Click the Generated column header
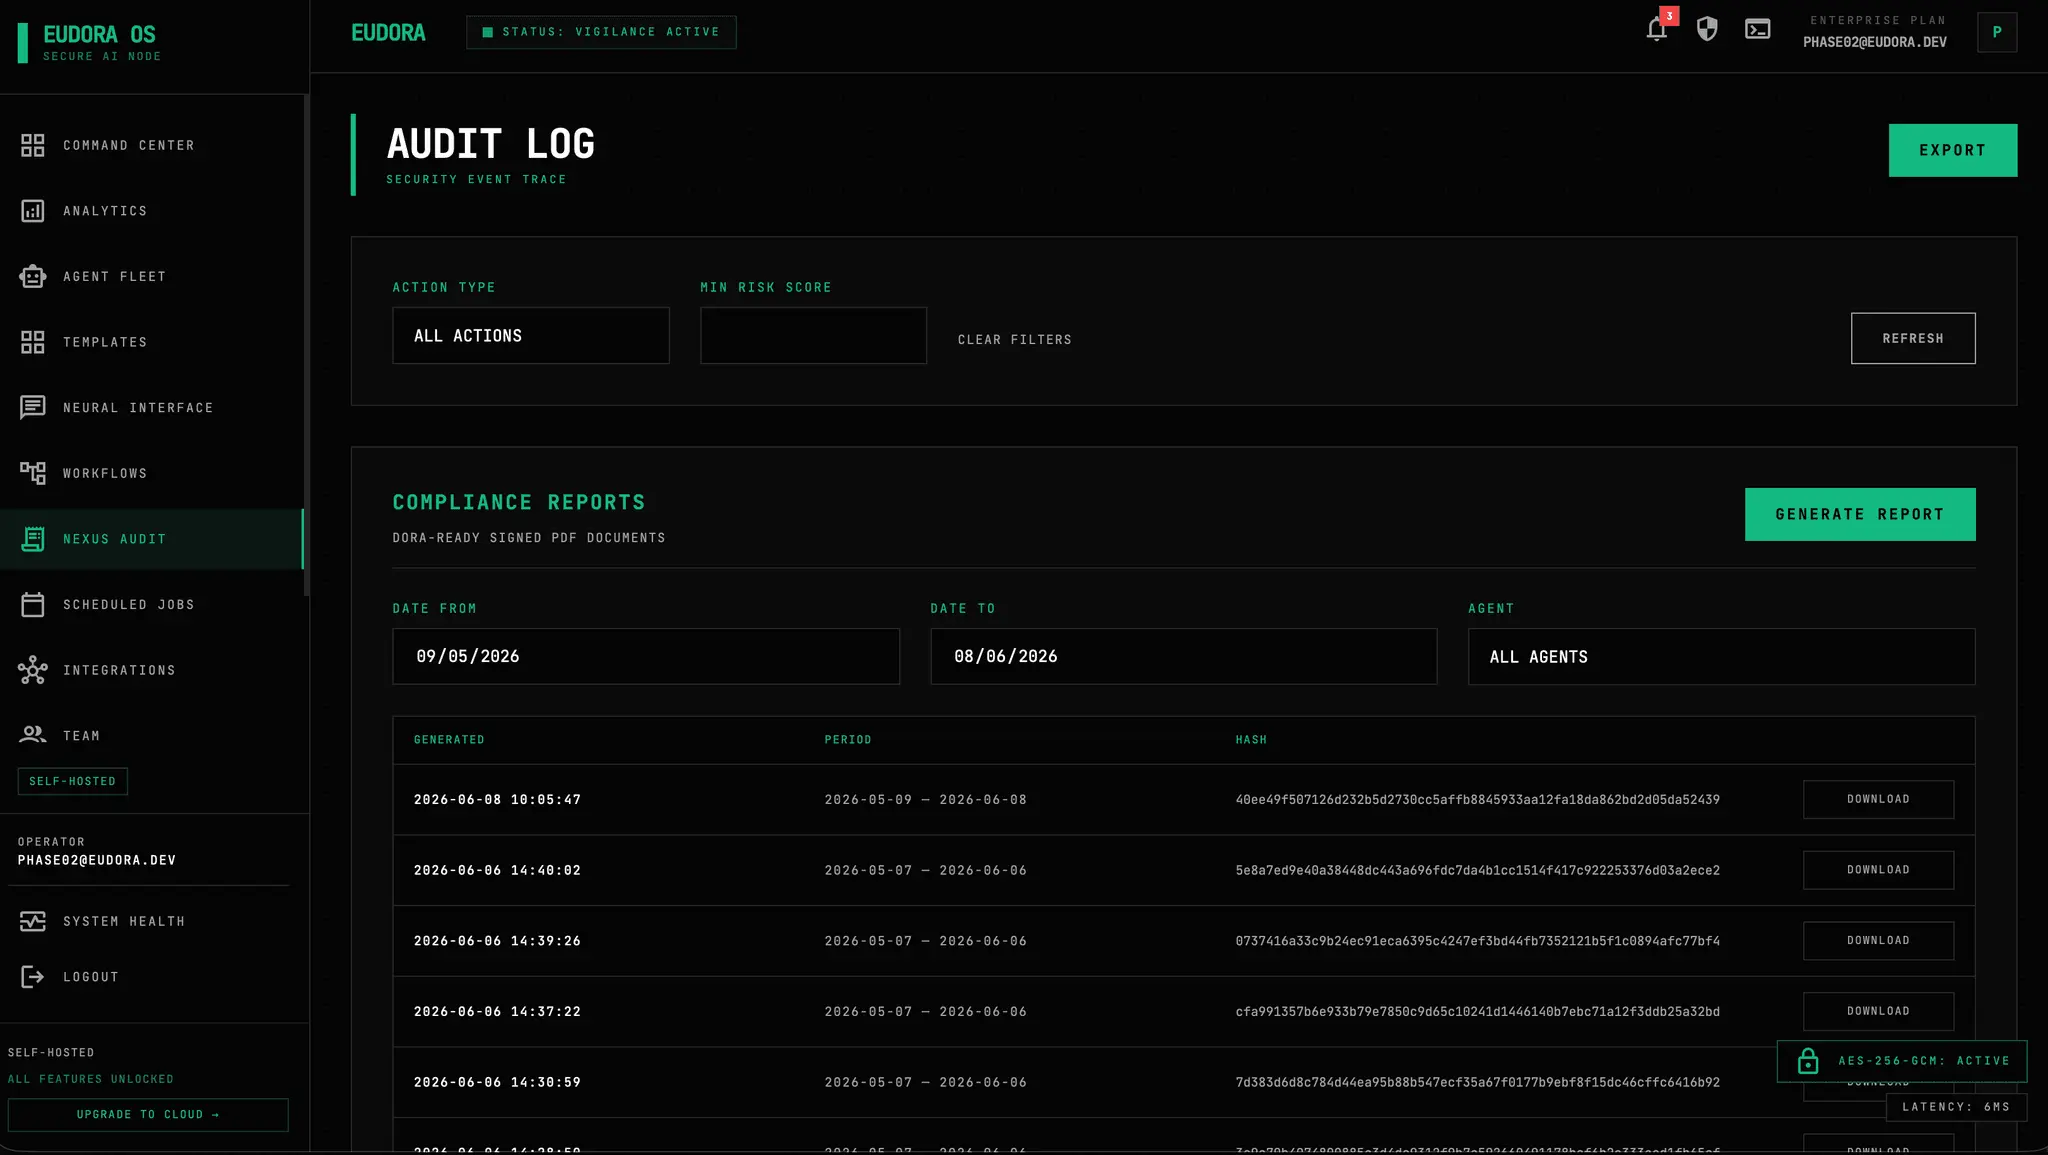 click(x=449, y=740)
